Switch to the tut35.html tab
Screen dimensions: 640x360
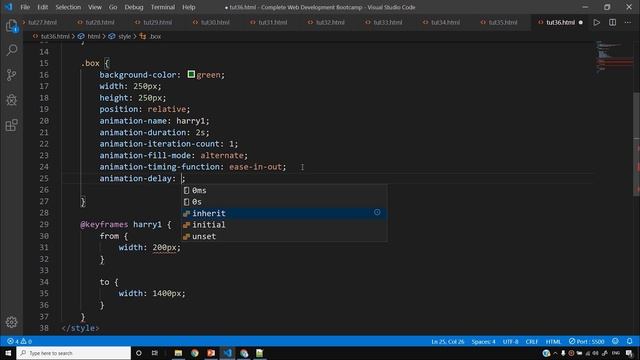pyautogui.click(x=503, y=22)
